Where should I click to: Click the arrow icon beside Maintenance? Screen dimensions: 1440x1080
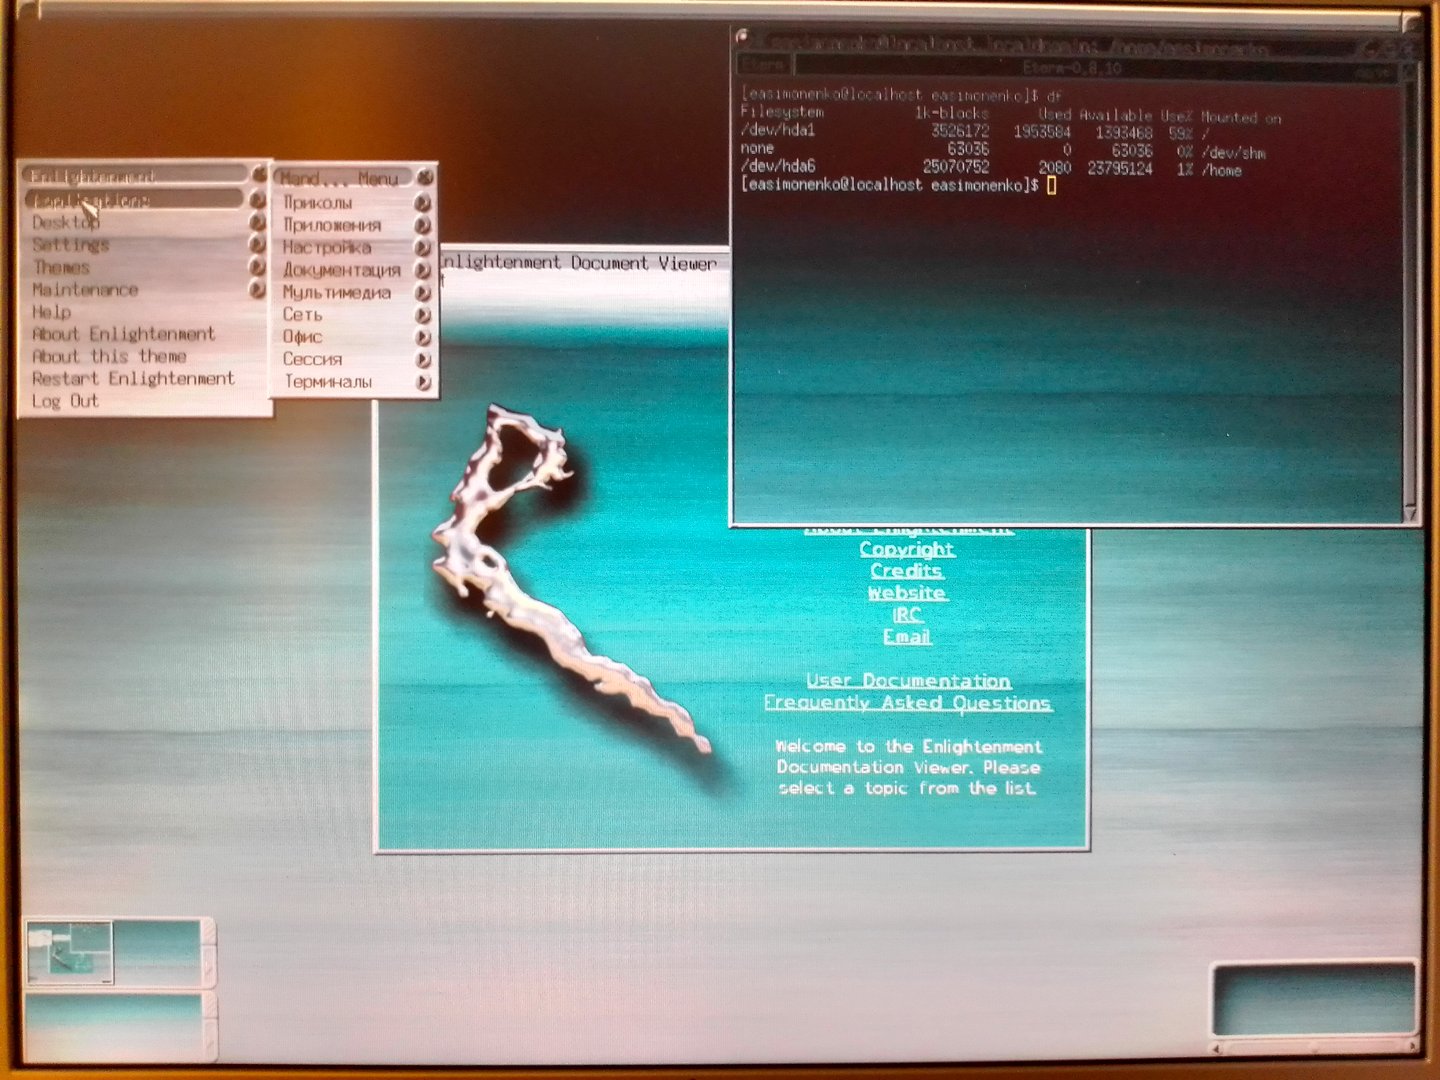click(x=258, y=290)
